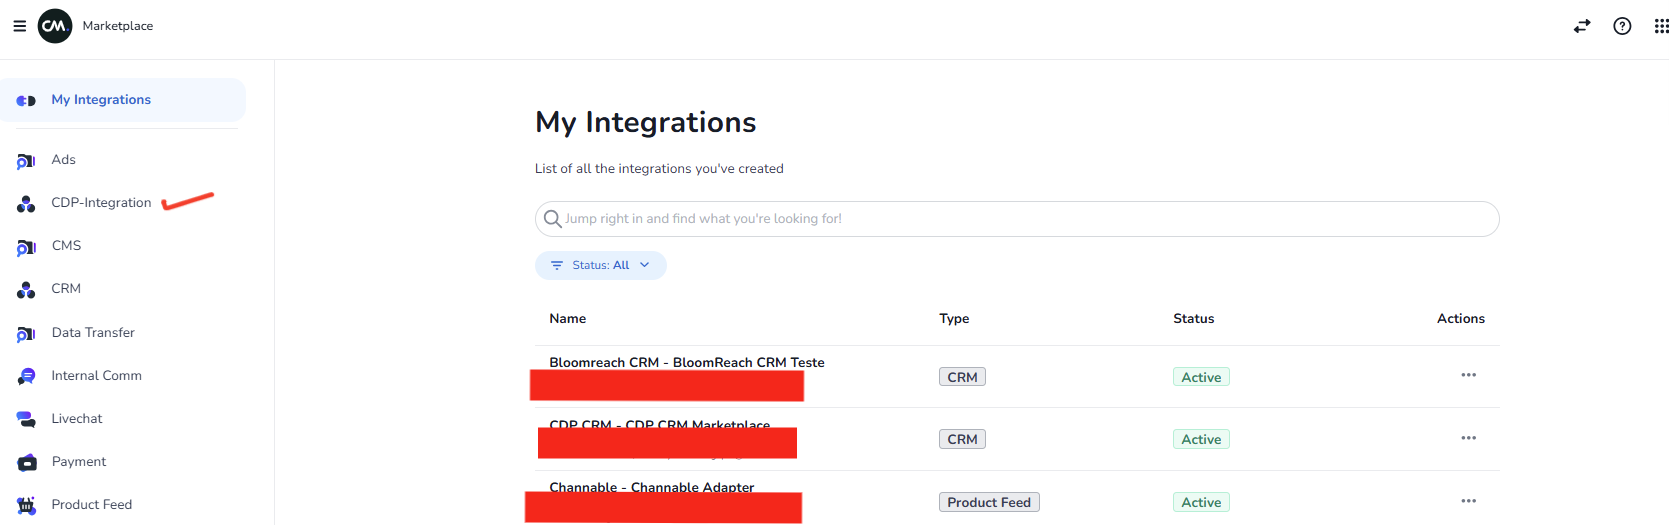Click the CRM sidebar category icon
Image resolution: width=1669 pixels, height=525 pixels.
click(26, 290)
